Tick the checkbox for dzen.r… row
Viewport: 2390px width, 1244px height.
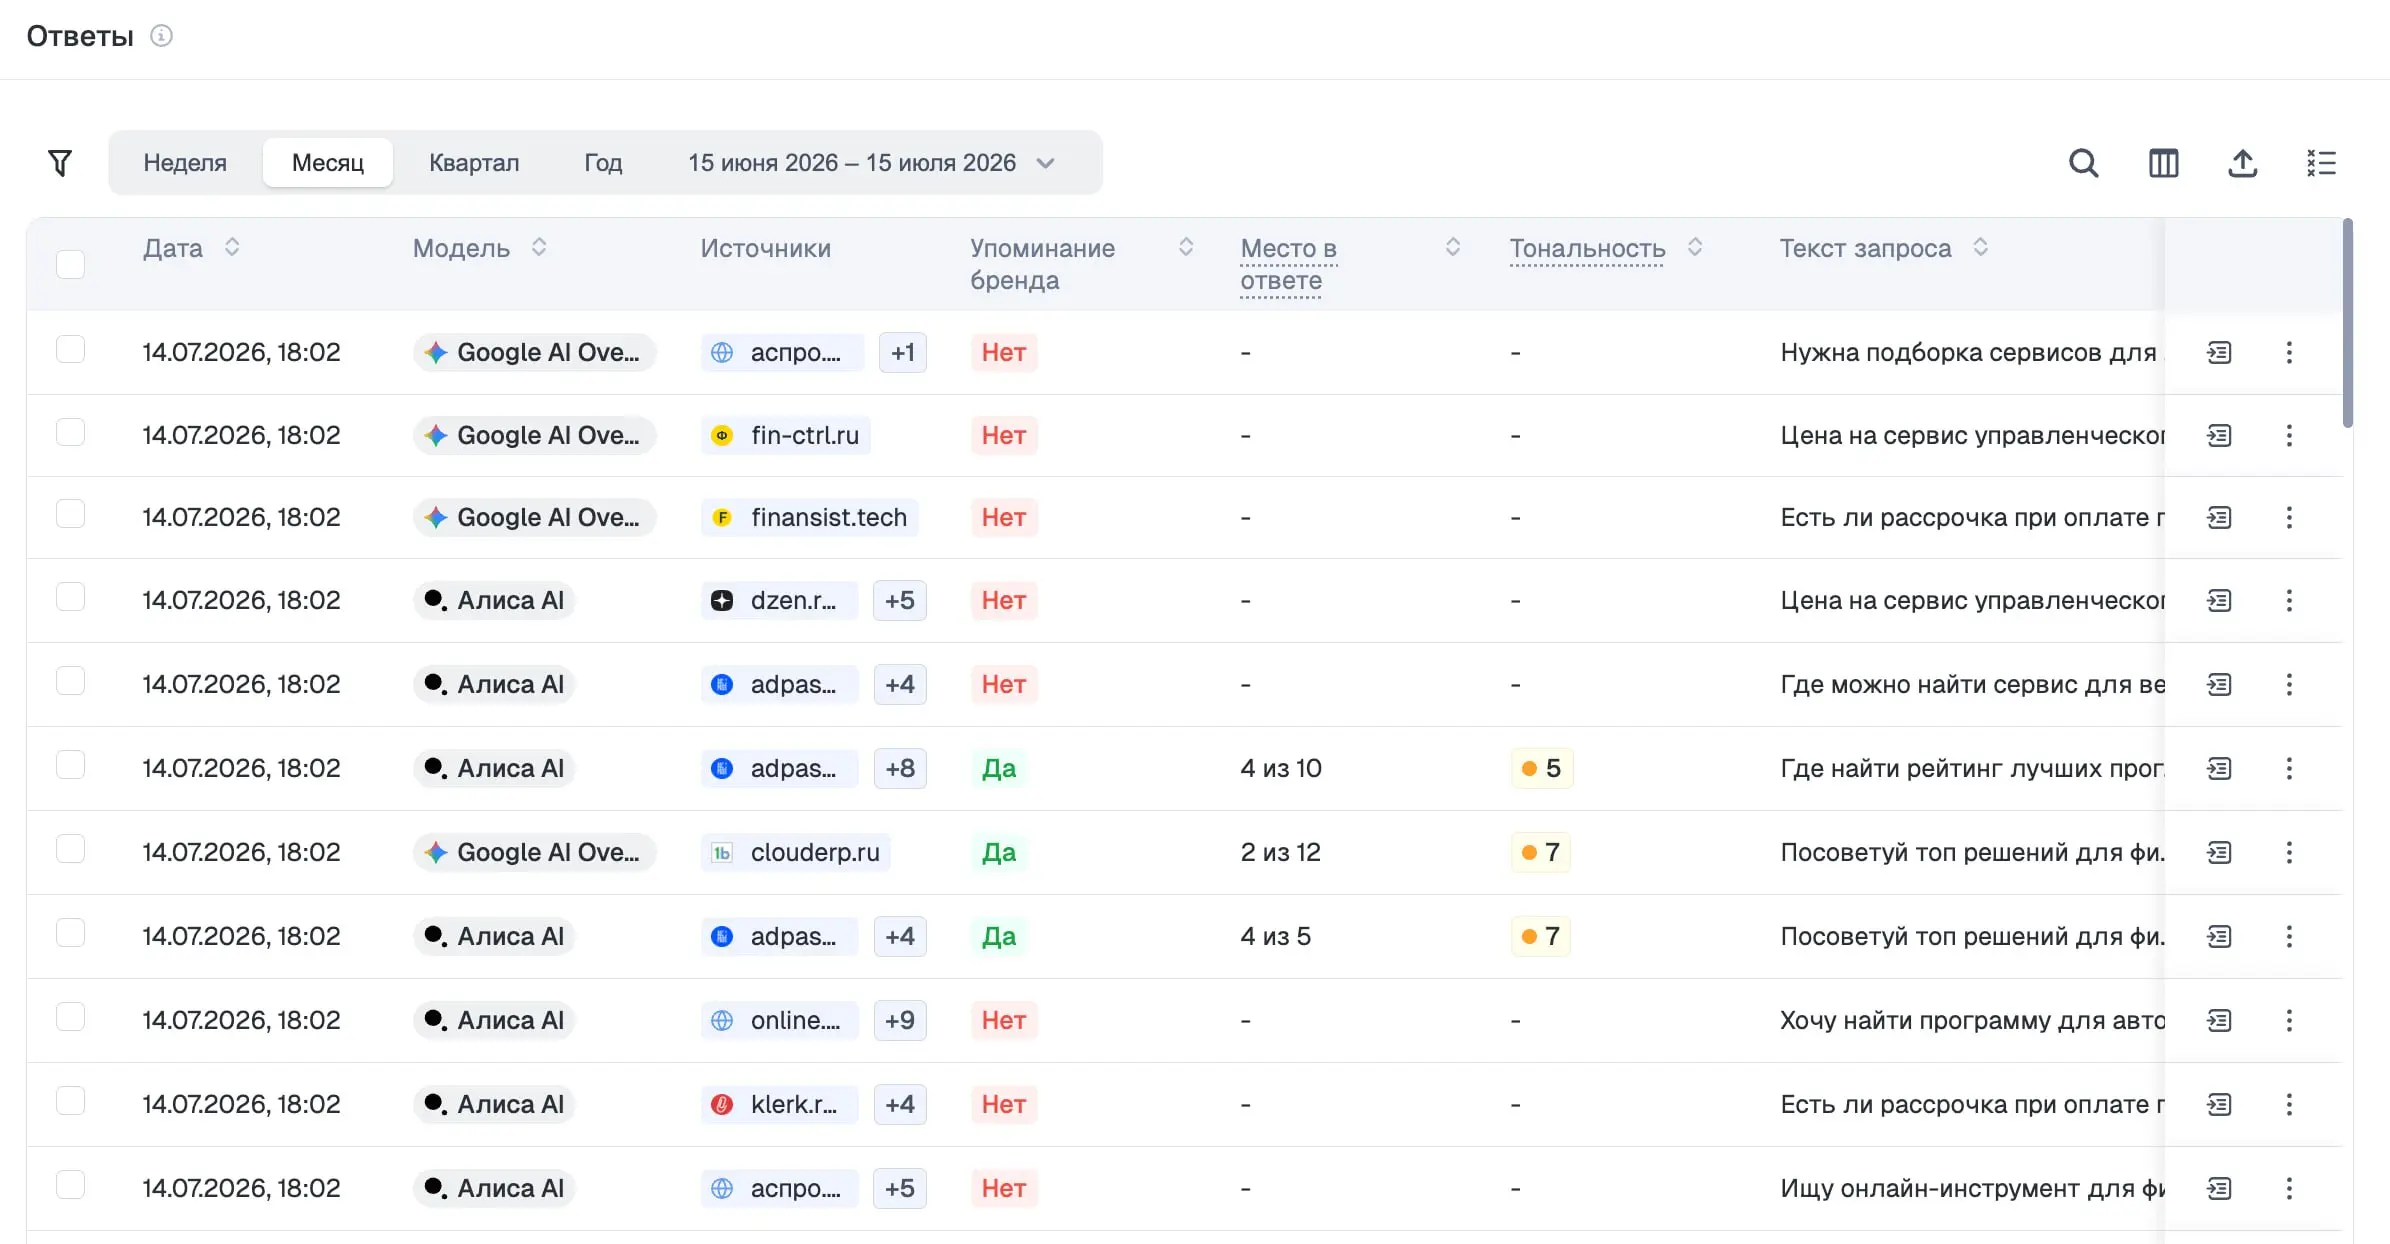pyautogui.click(x=70, y=597)
